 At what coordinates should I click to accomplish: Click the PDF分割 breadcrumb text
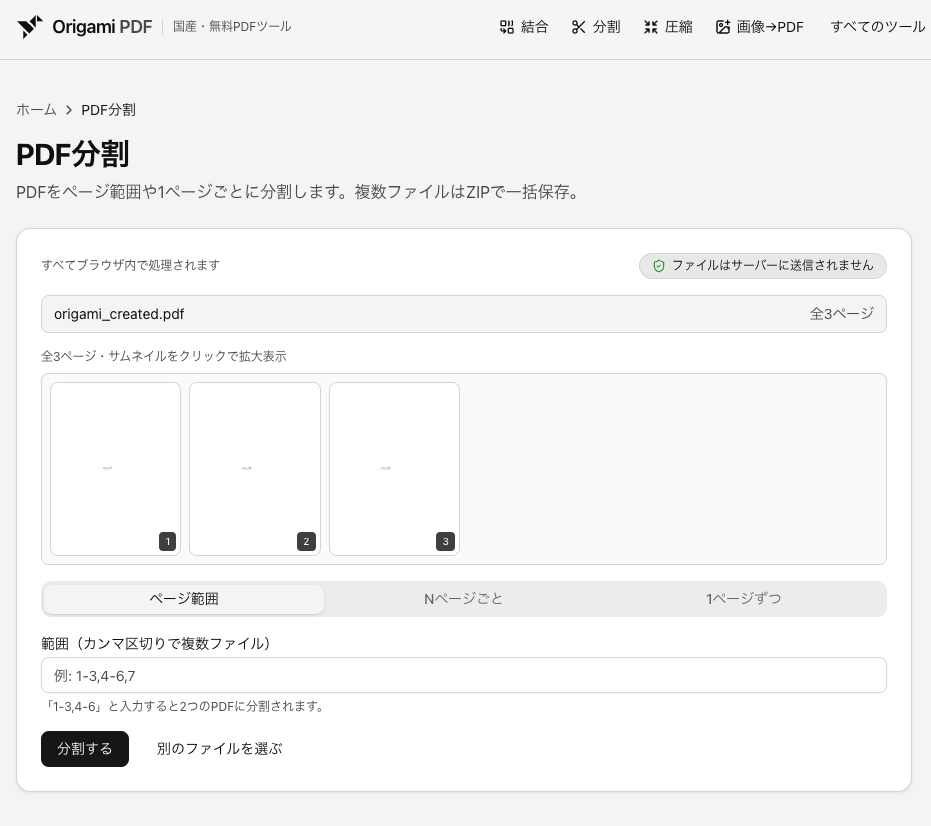[x=108, y=110]
